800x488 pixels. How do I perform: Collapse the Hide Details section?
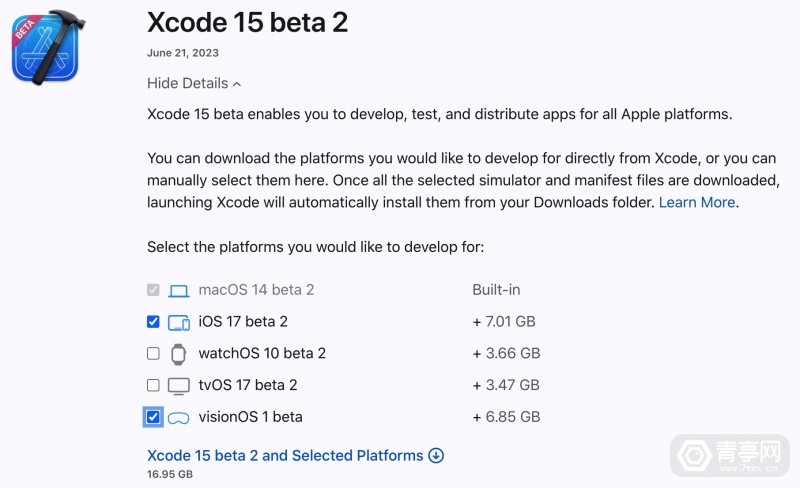coord(194,83)
